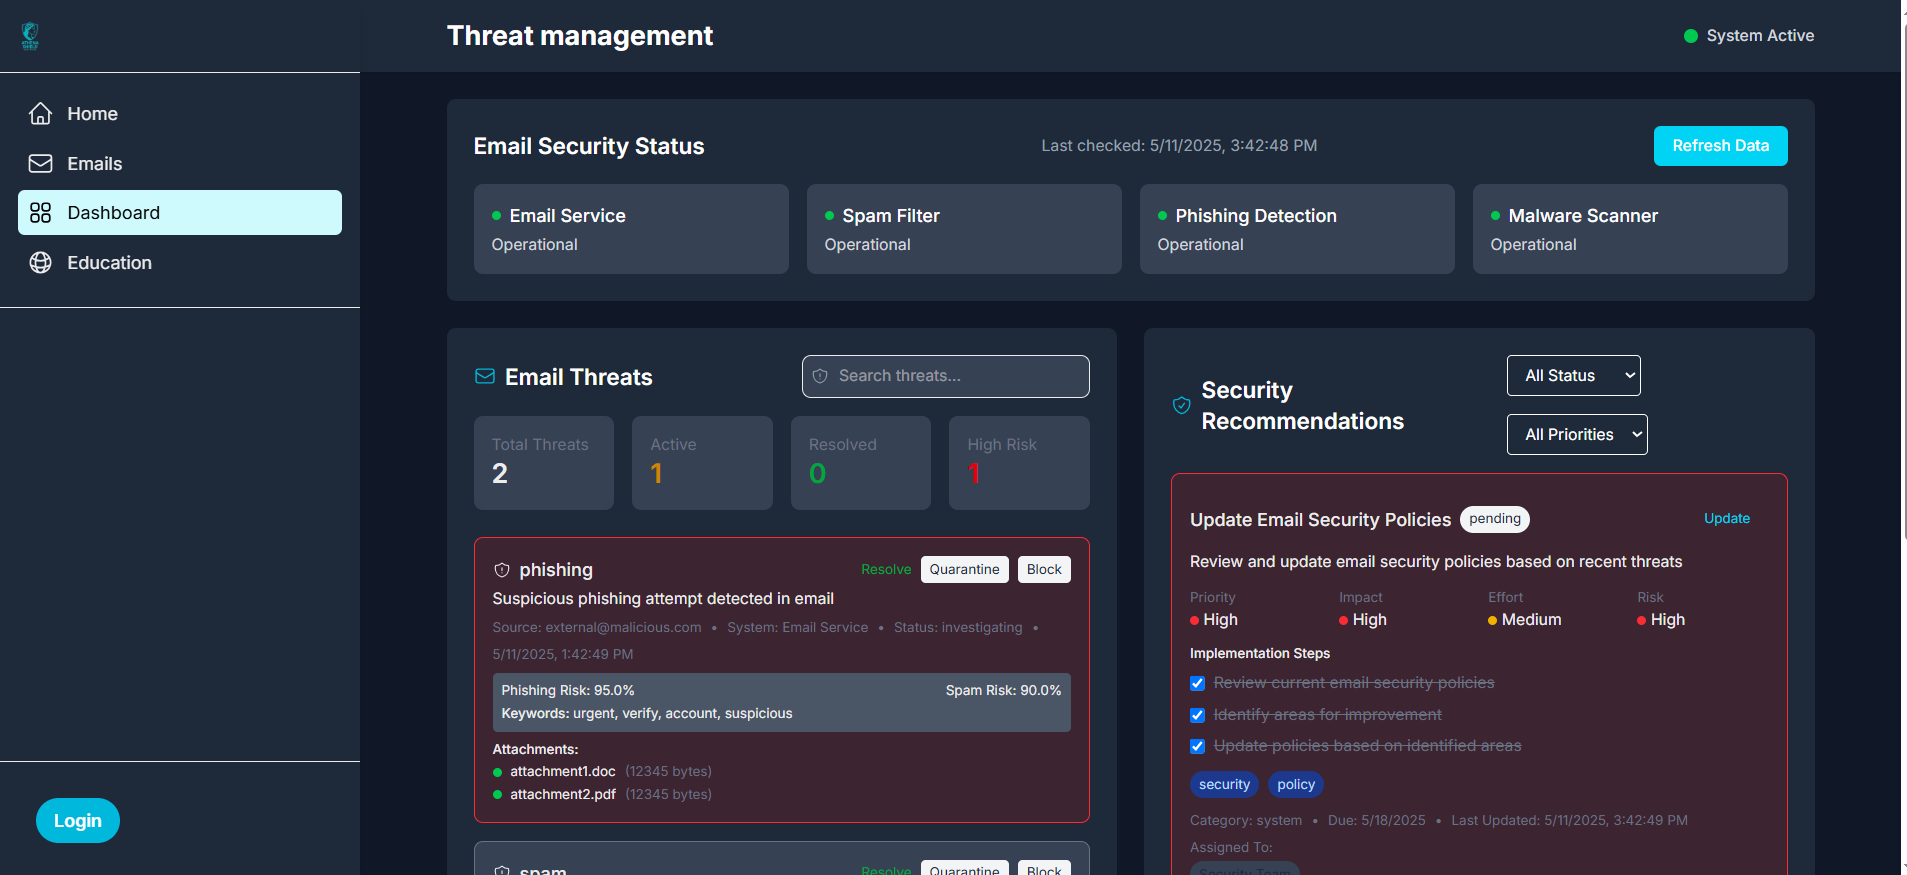Viewport: 1907px width, 875px height.
Task: Click 'Keywords: urgent, verify, account, suspicious' text
Action: (647, 714)
